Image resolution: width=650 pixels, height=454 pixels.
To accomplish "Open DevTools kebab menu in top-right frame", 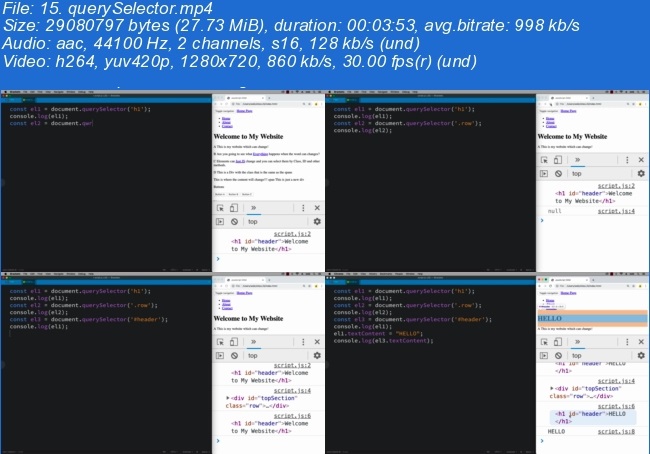I will [x=628, y=159].
